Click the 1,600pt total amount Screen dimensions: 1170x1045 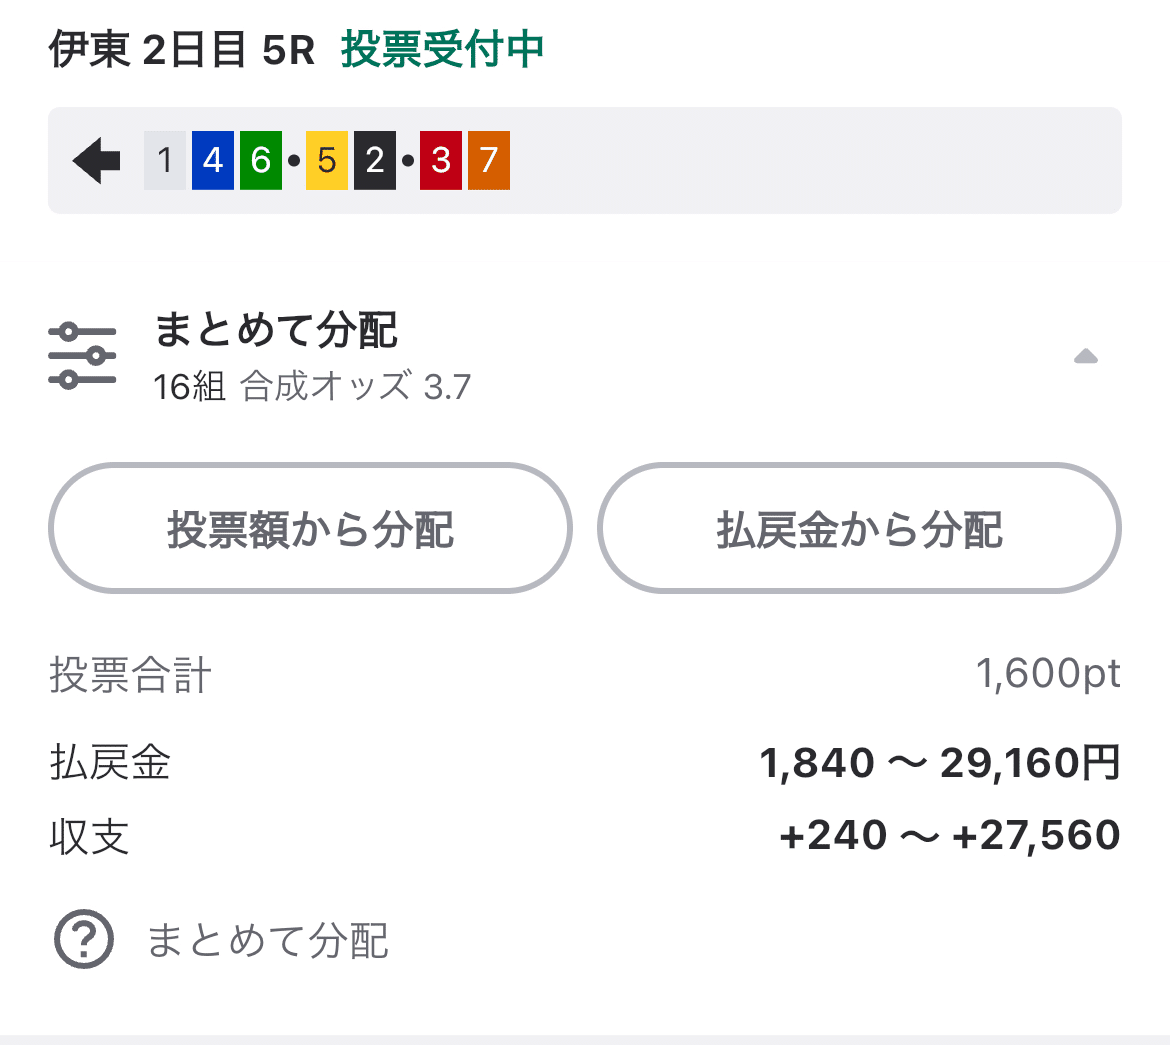(x=1050, y=675)
